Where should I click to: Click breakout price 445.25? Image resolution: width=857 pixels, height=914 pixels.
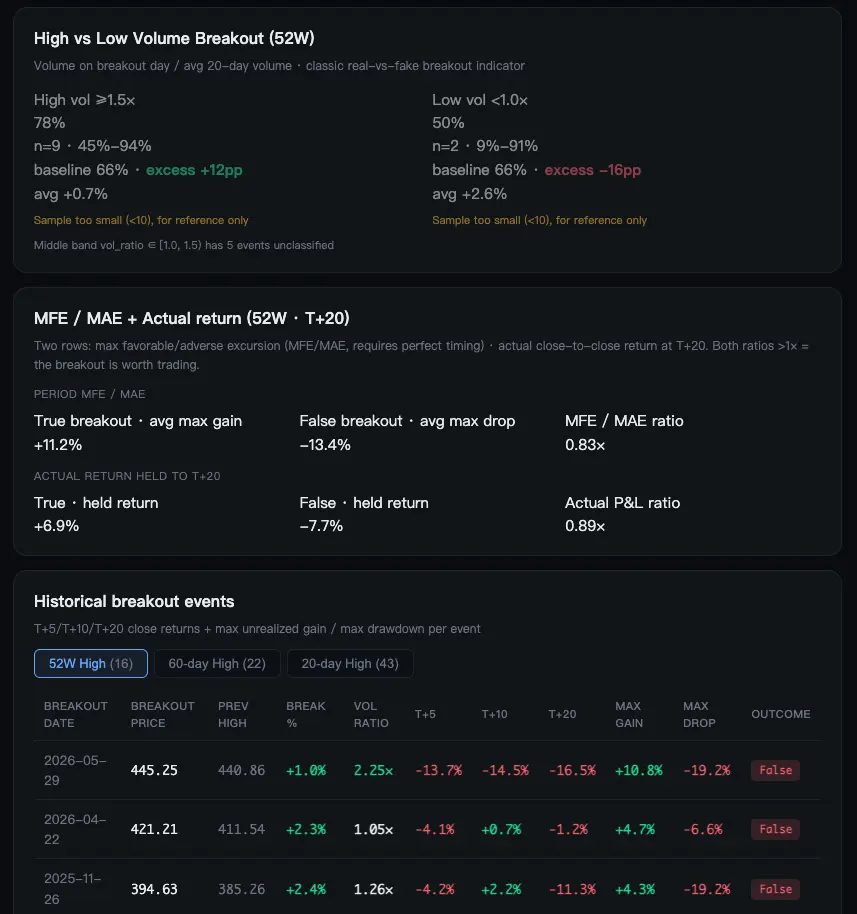tap(154, 770)
